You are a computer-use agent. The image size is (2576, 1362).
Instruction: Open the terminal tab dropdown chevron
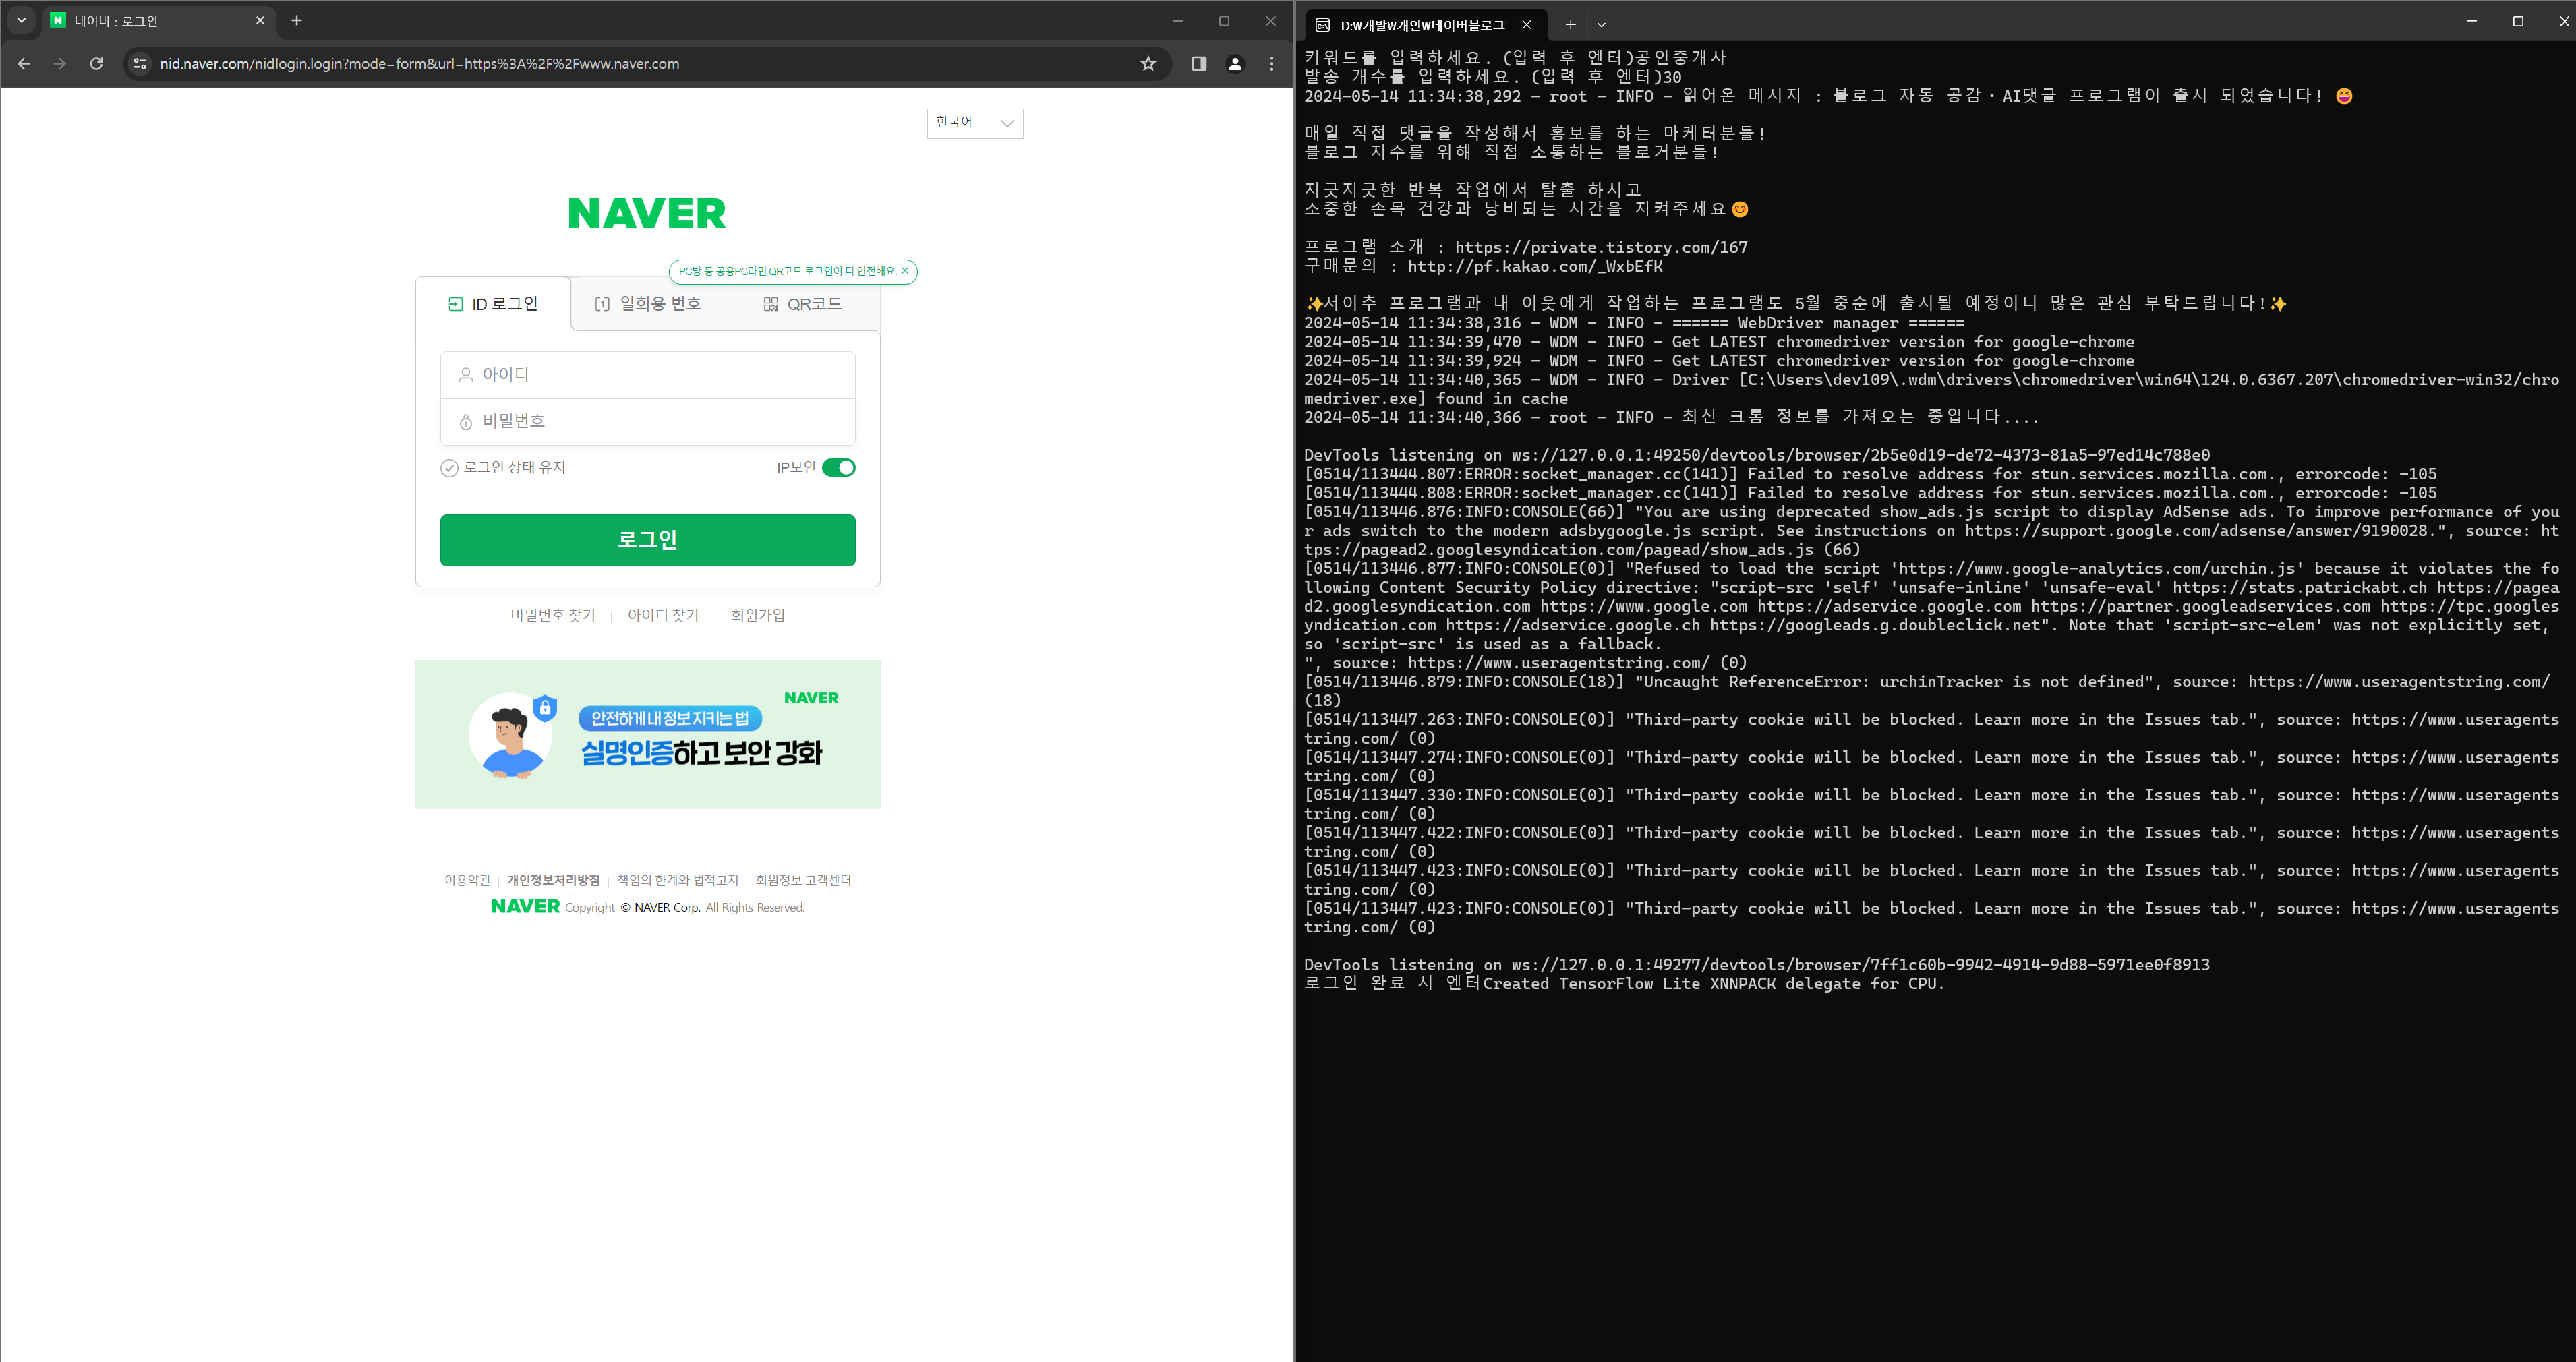(x=1601, y=25)
